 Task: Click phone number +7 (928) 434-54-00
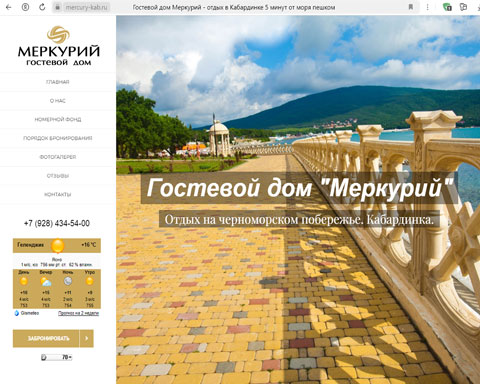[57, 223]
